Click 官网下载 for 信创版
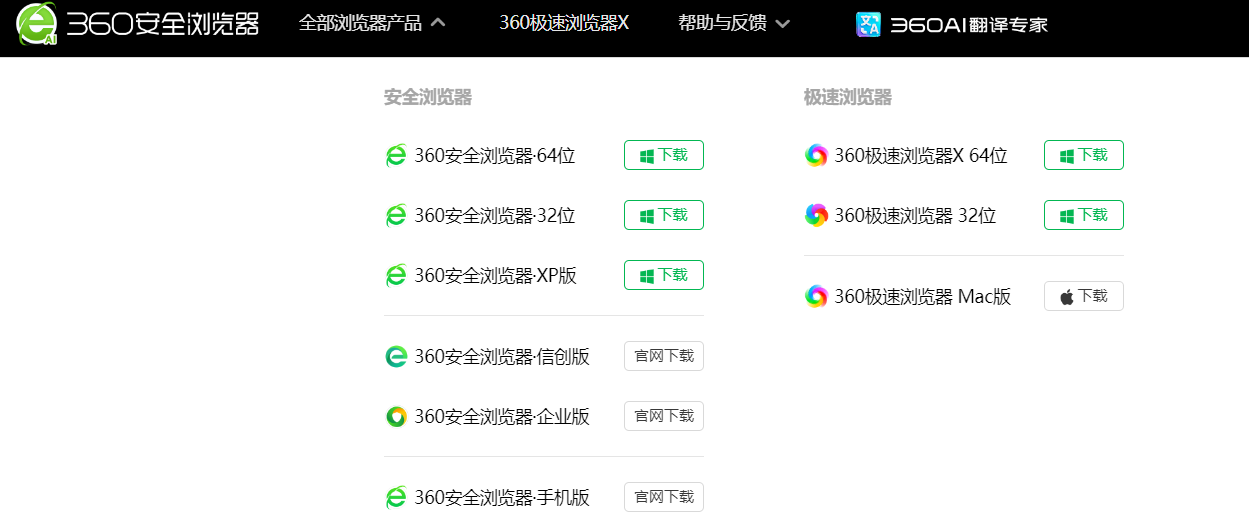Viewport: 1249px width, 515px height. (x=664, y=356)
